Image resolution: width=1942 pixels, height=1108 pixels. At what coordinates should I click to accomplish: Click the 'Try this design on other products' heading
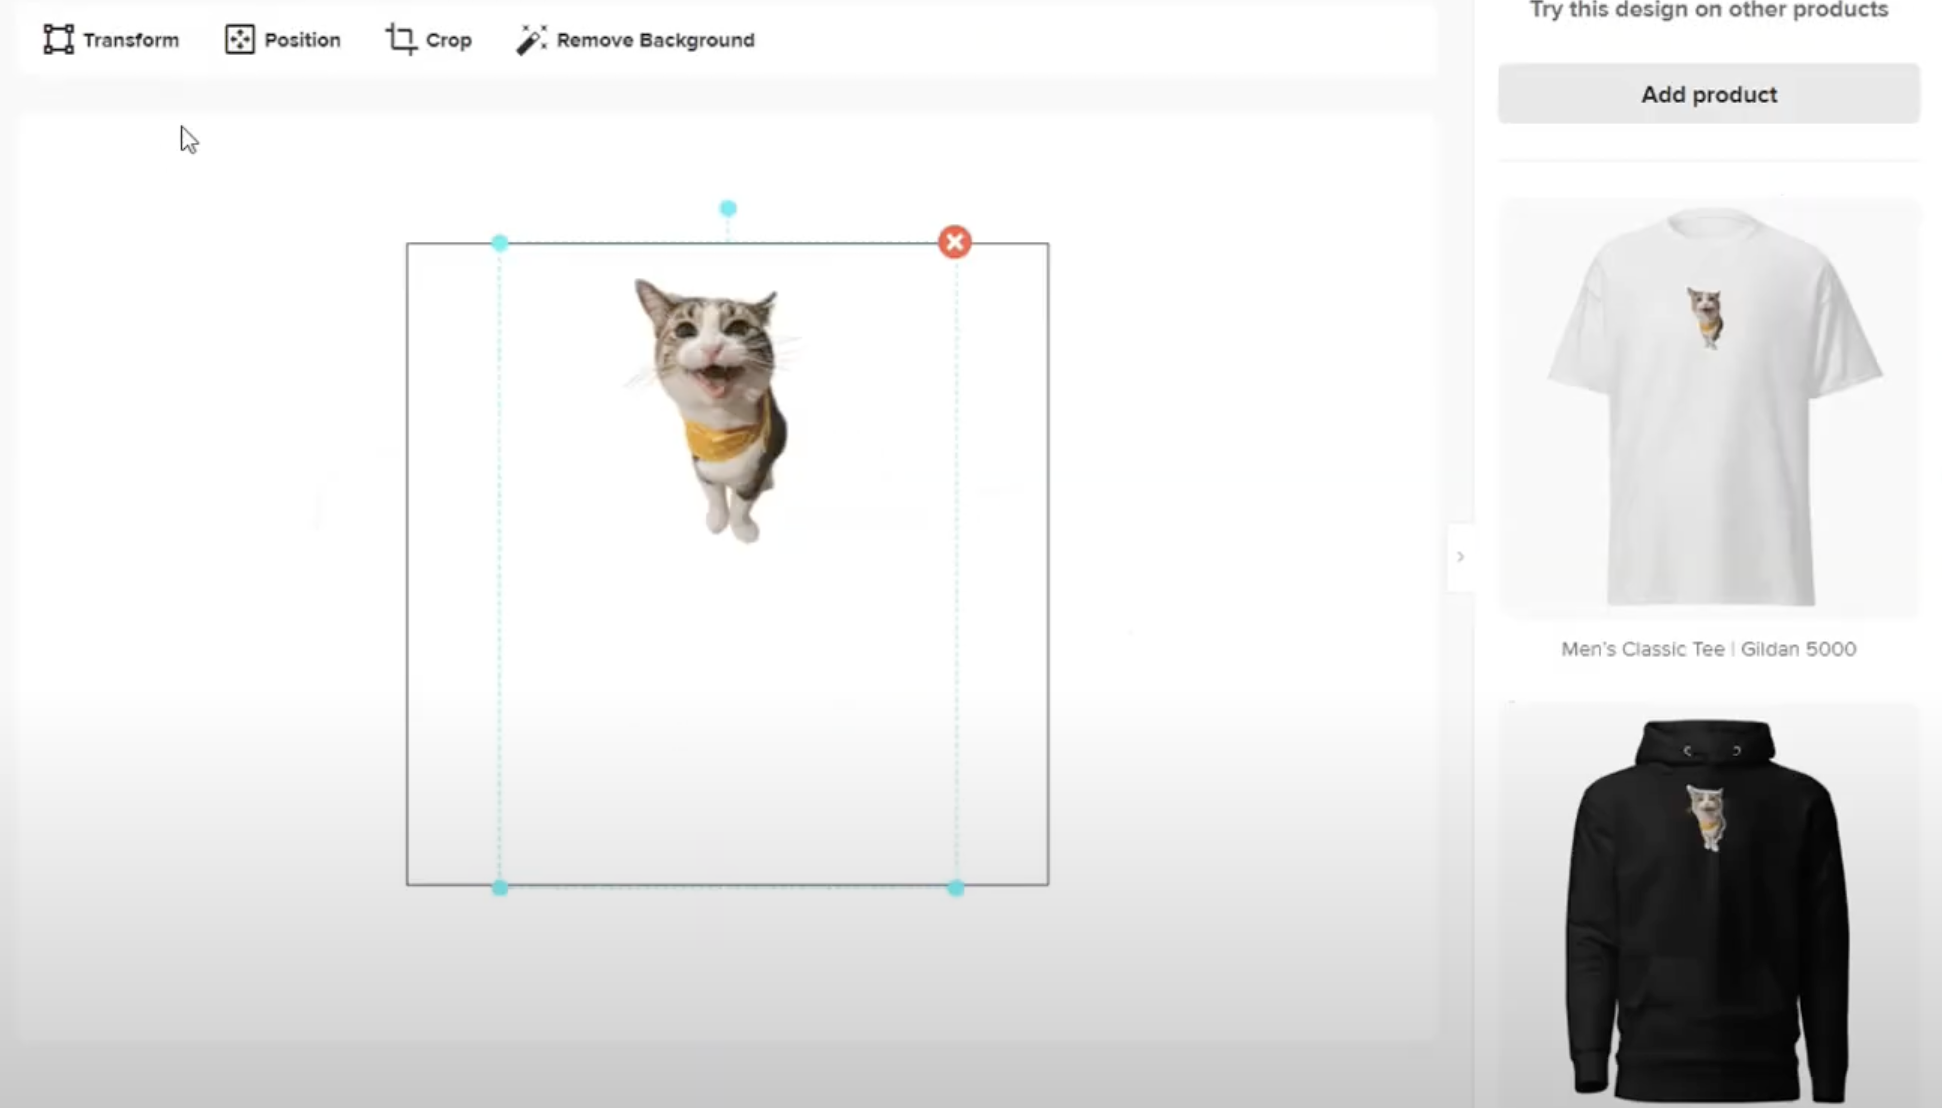pos(1708,11)
